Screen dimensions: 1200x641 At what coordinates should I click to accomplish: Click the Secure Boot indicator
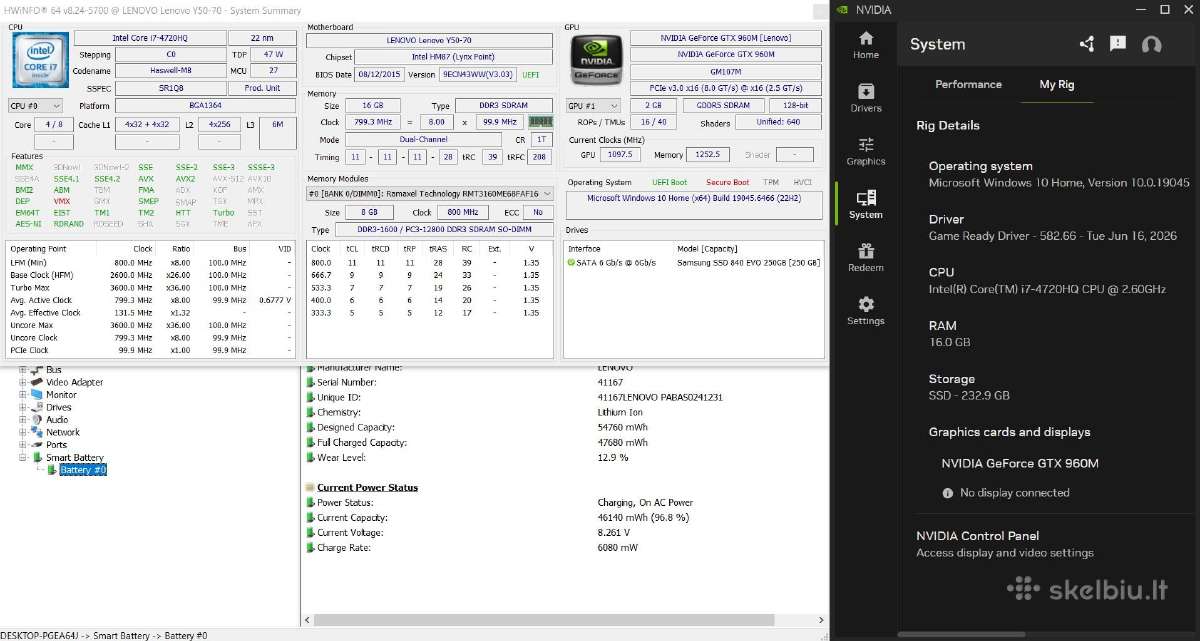point(728,182)
